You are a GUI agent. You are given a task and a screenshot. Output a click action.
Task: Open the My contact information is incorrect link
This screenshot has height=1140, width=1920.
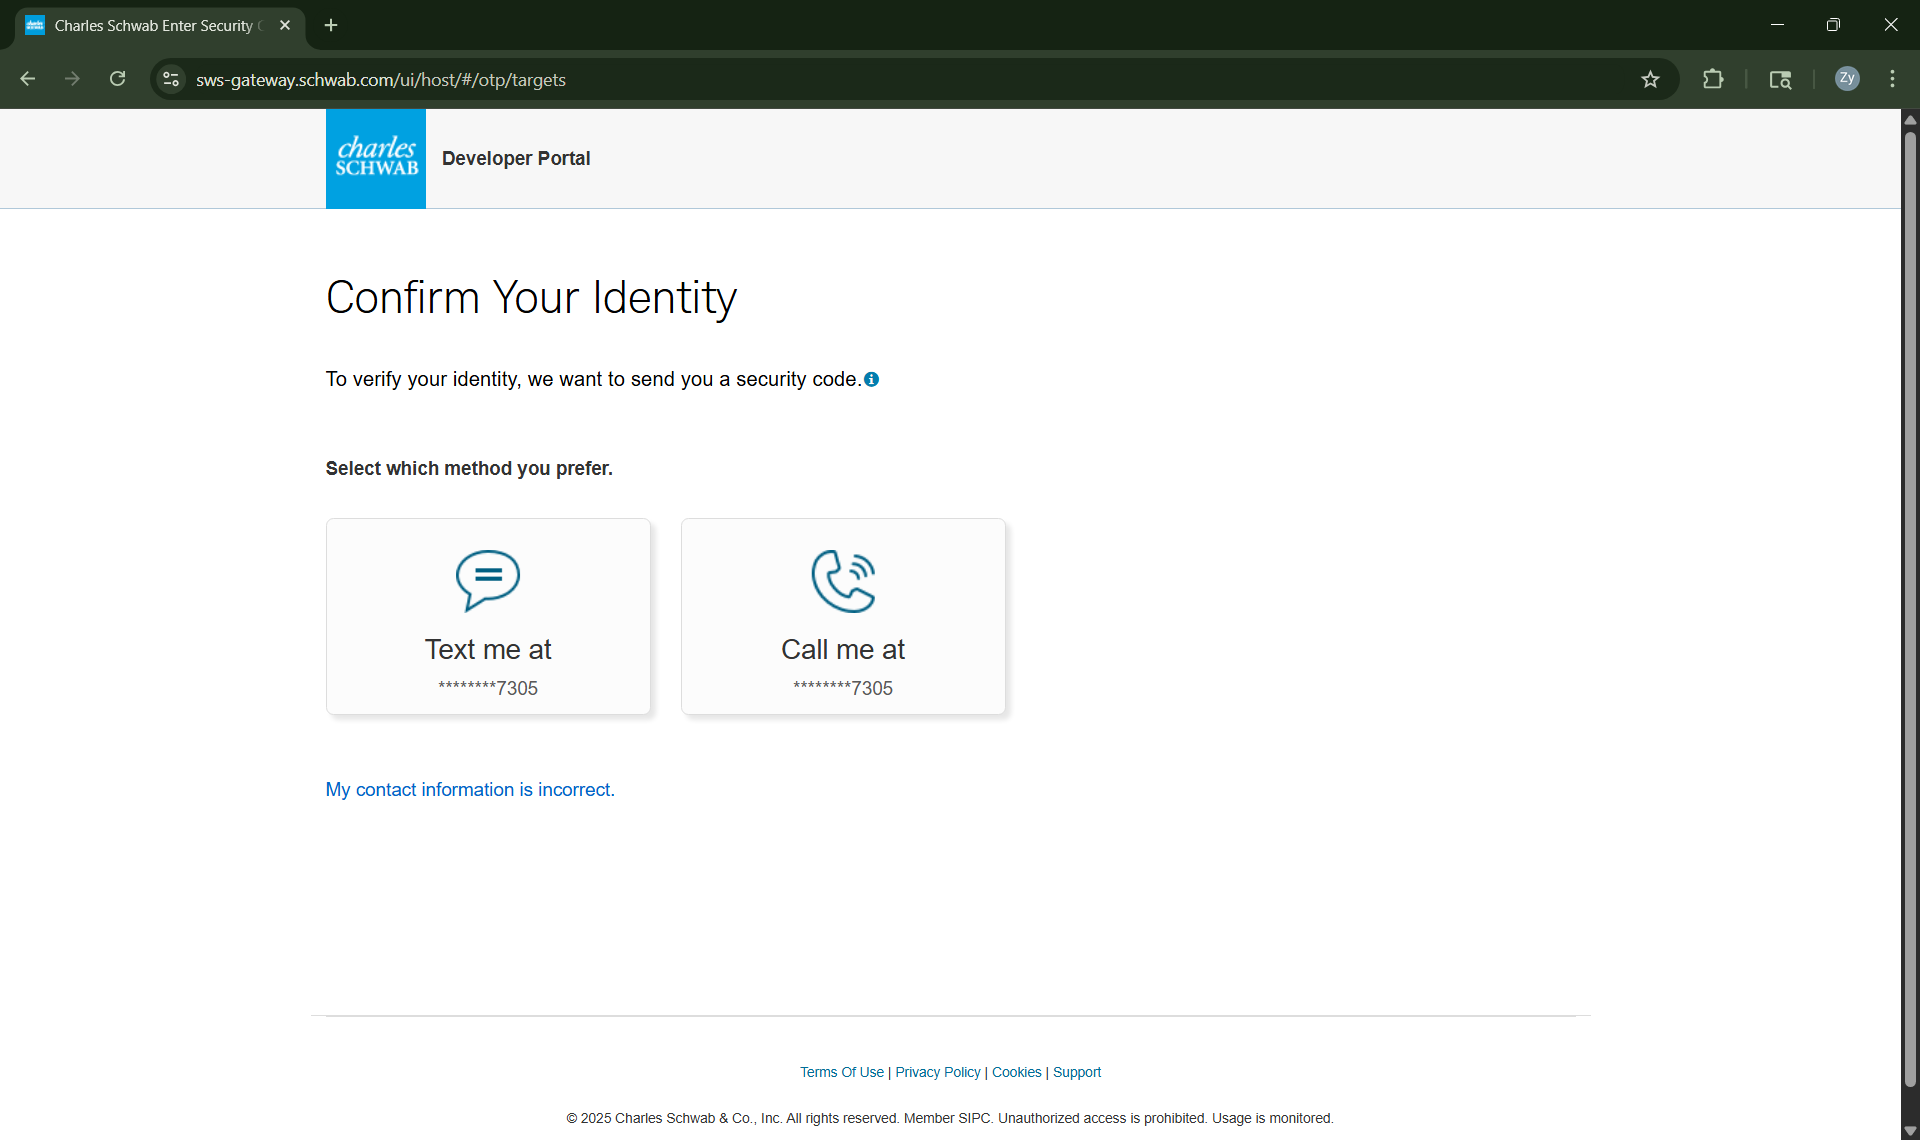pyautogui.click(x=470, y=789)
